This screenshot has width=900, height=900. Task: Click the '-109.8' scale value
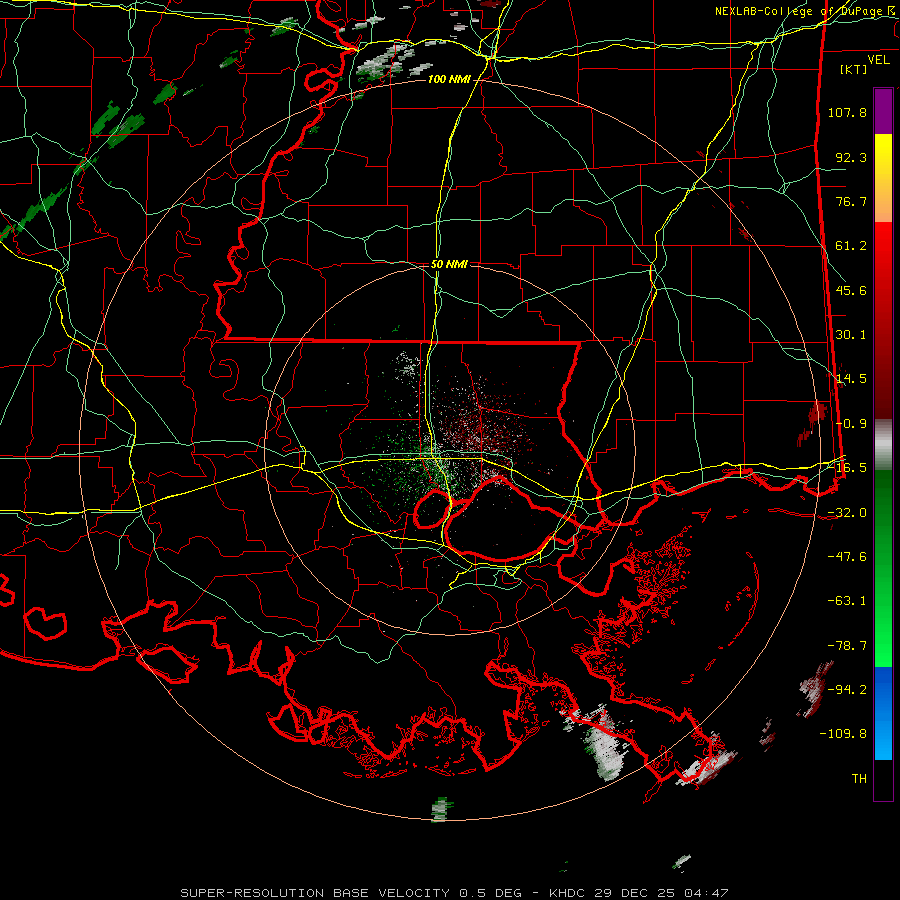coord(844,734)
